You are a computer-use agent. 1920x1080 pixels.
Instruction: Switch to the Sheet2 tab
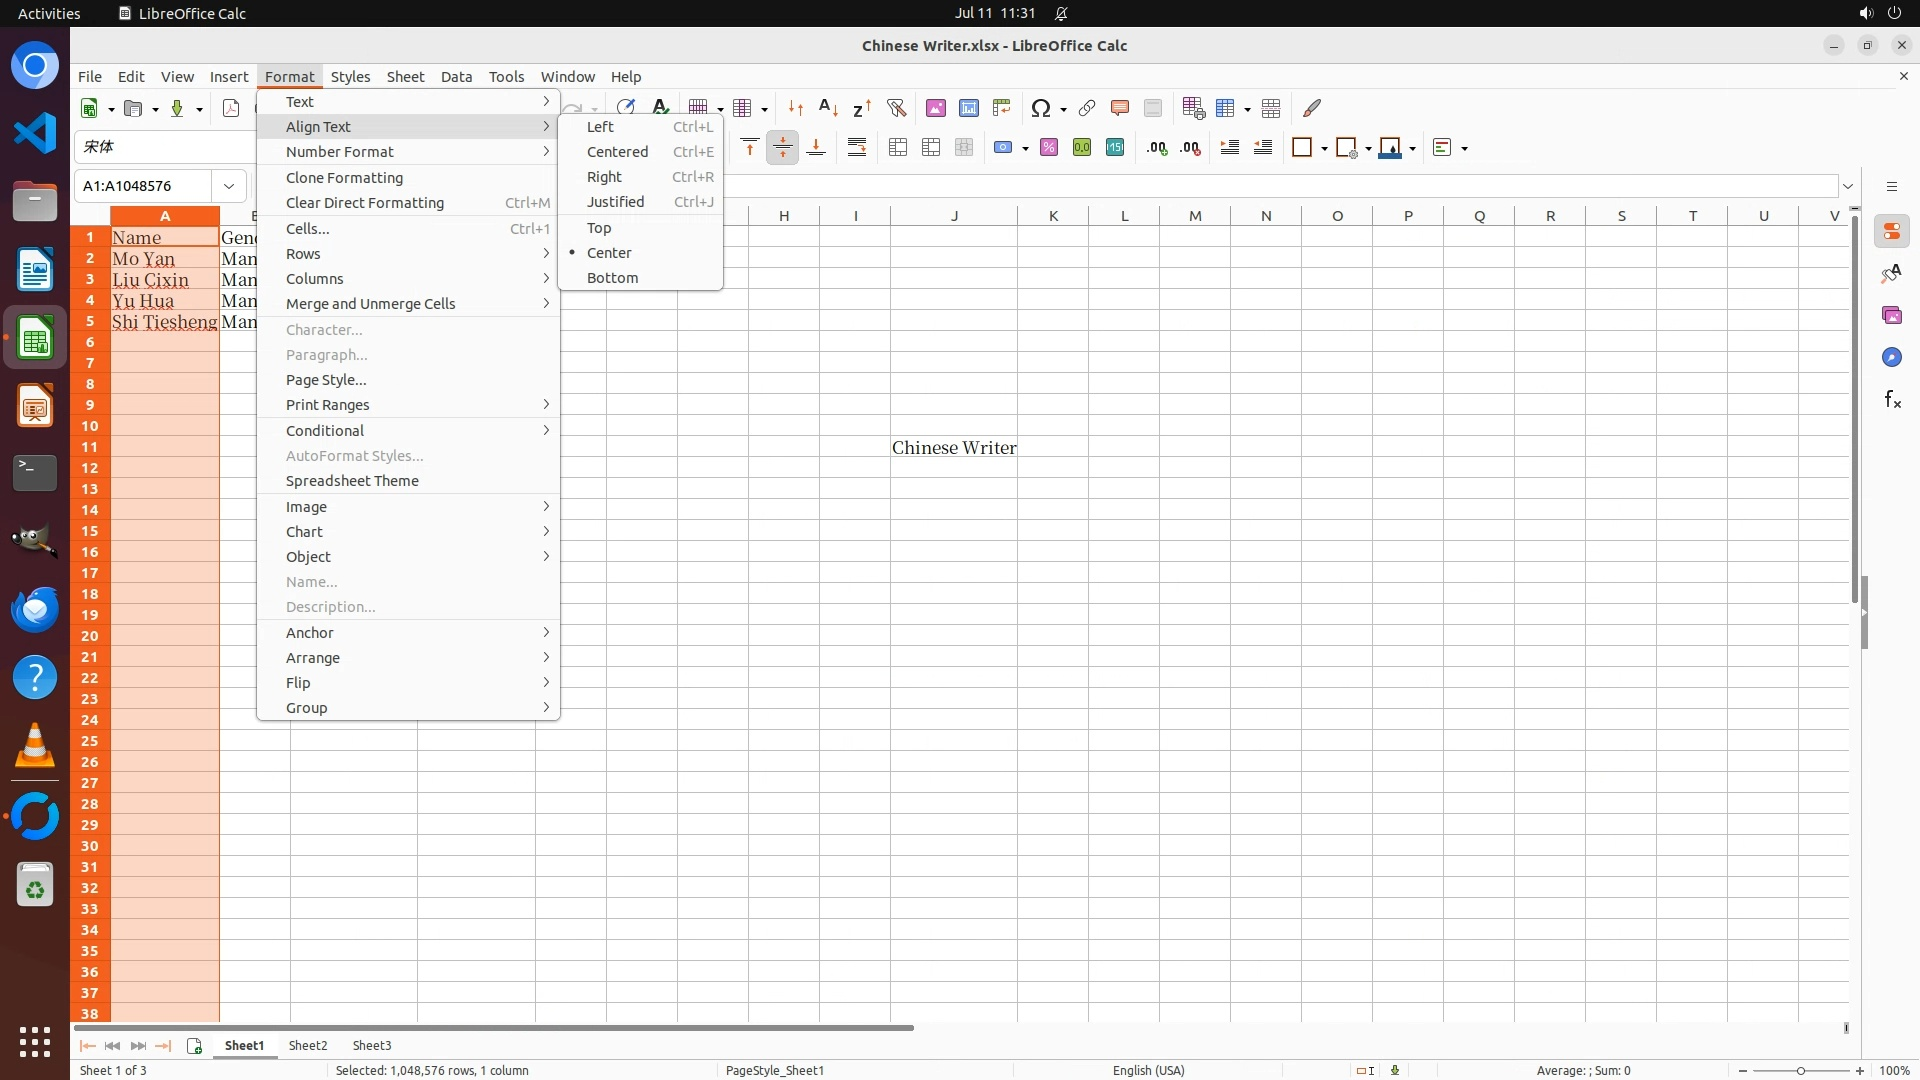pyautogui.click(x=308, y=1045)
